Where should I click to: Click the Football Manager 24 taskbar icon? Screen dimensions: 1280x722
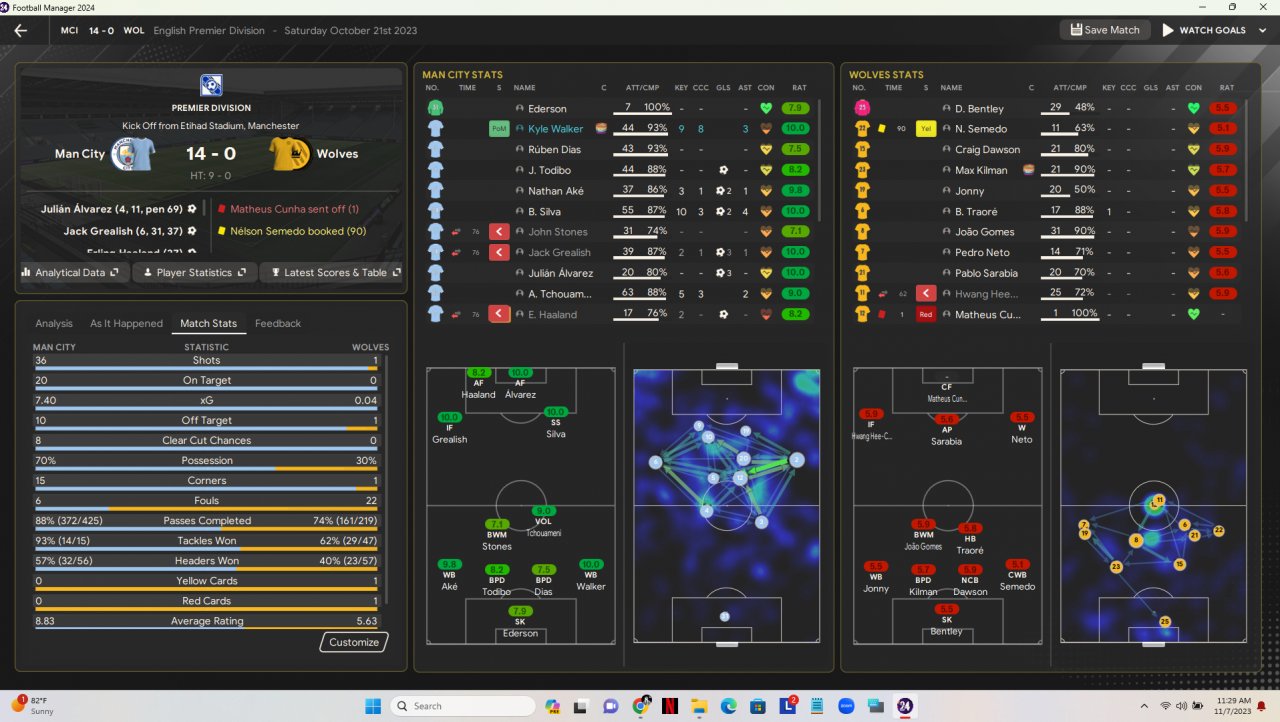click(905, 705)
